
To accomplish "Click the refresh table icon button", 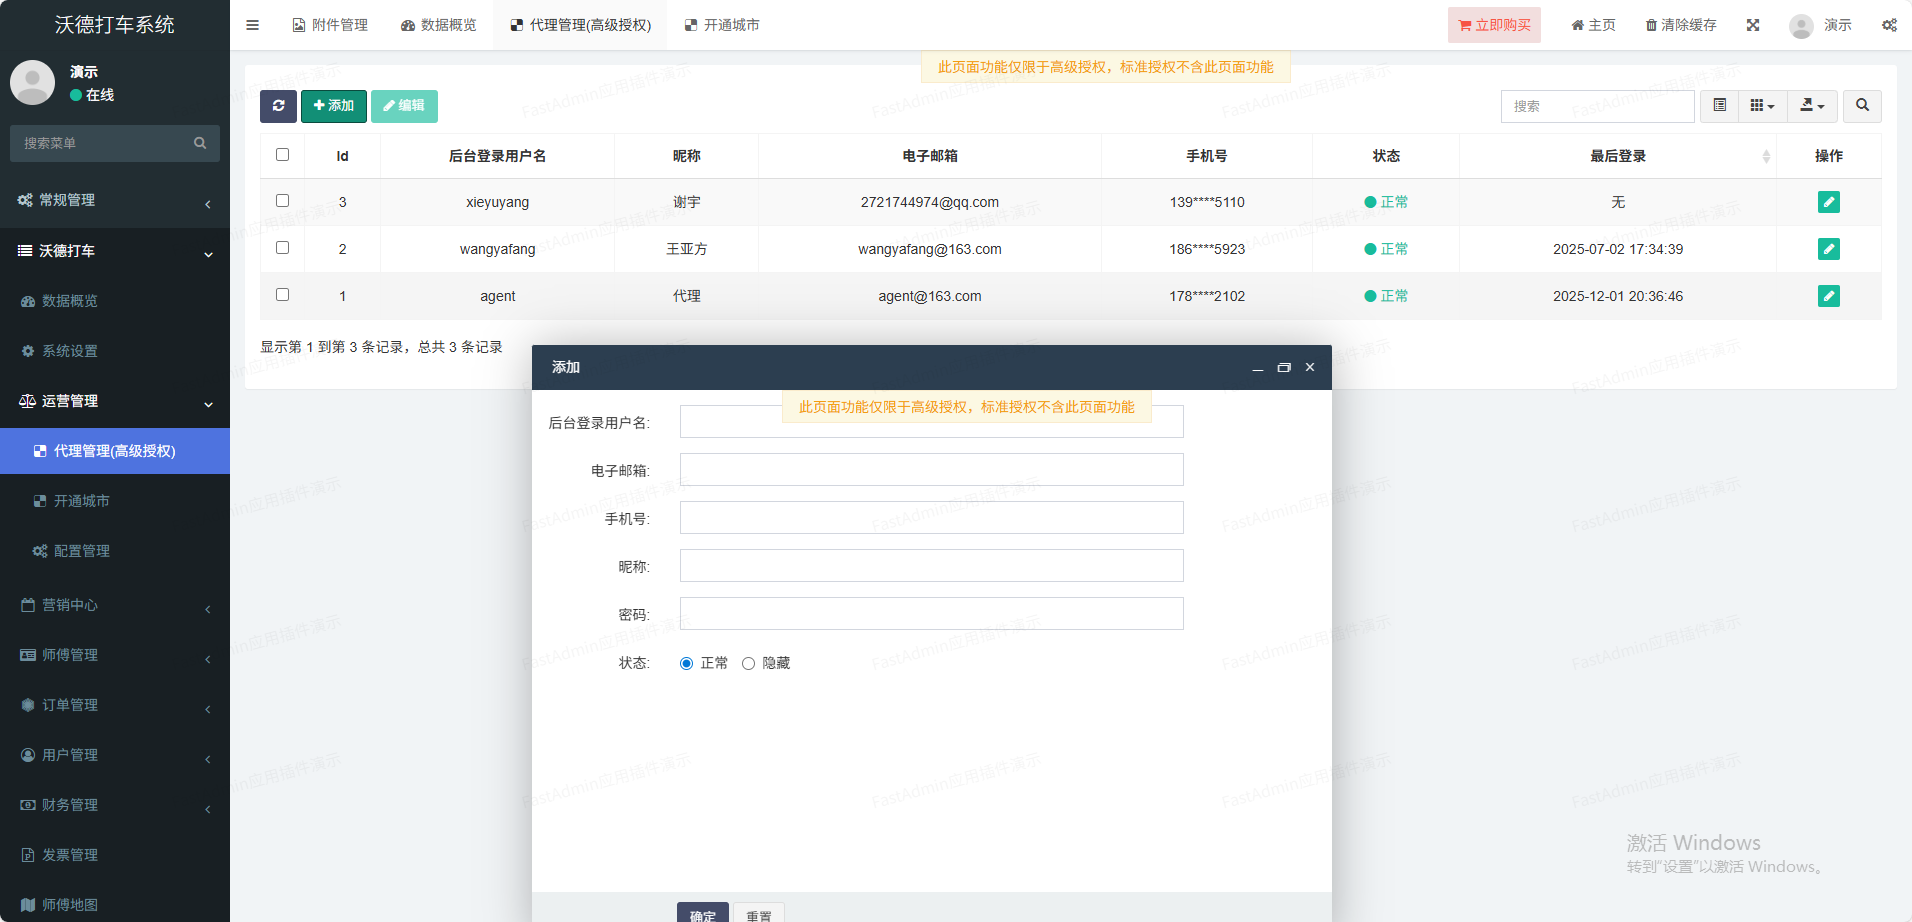I will click(x=278, y=106).
